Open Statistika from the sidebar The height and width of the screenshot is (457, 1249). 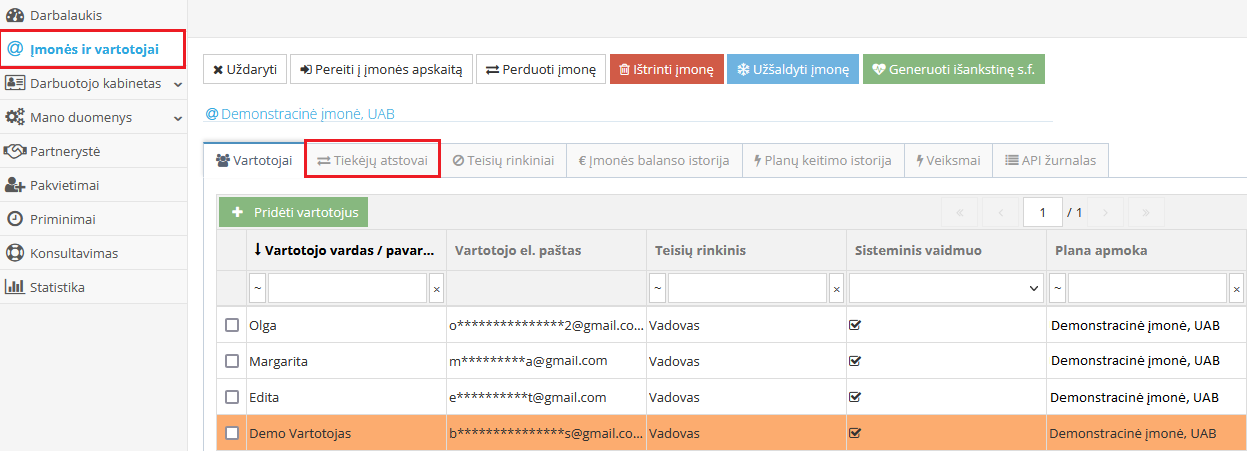pos(57,287)
